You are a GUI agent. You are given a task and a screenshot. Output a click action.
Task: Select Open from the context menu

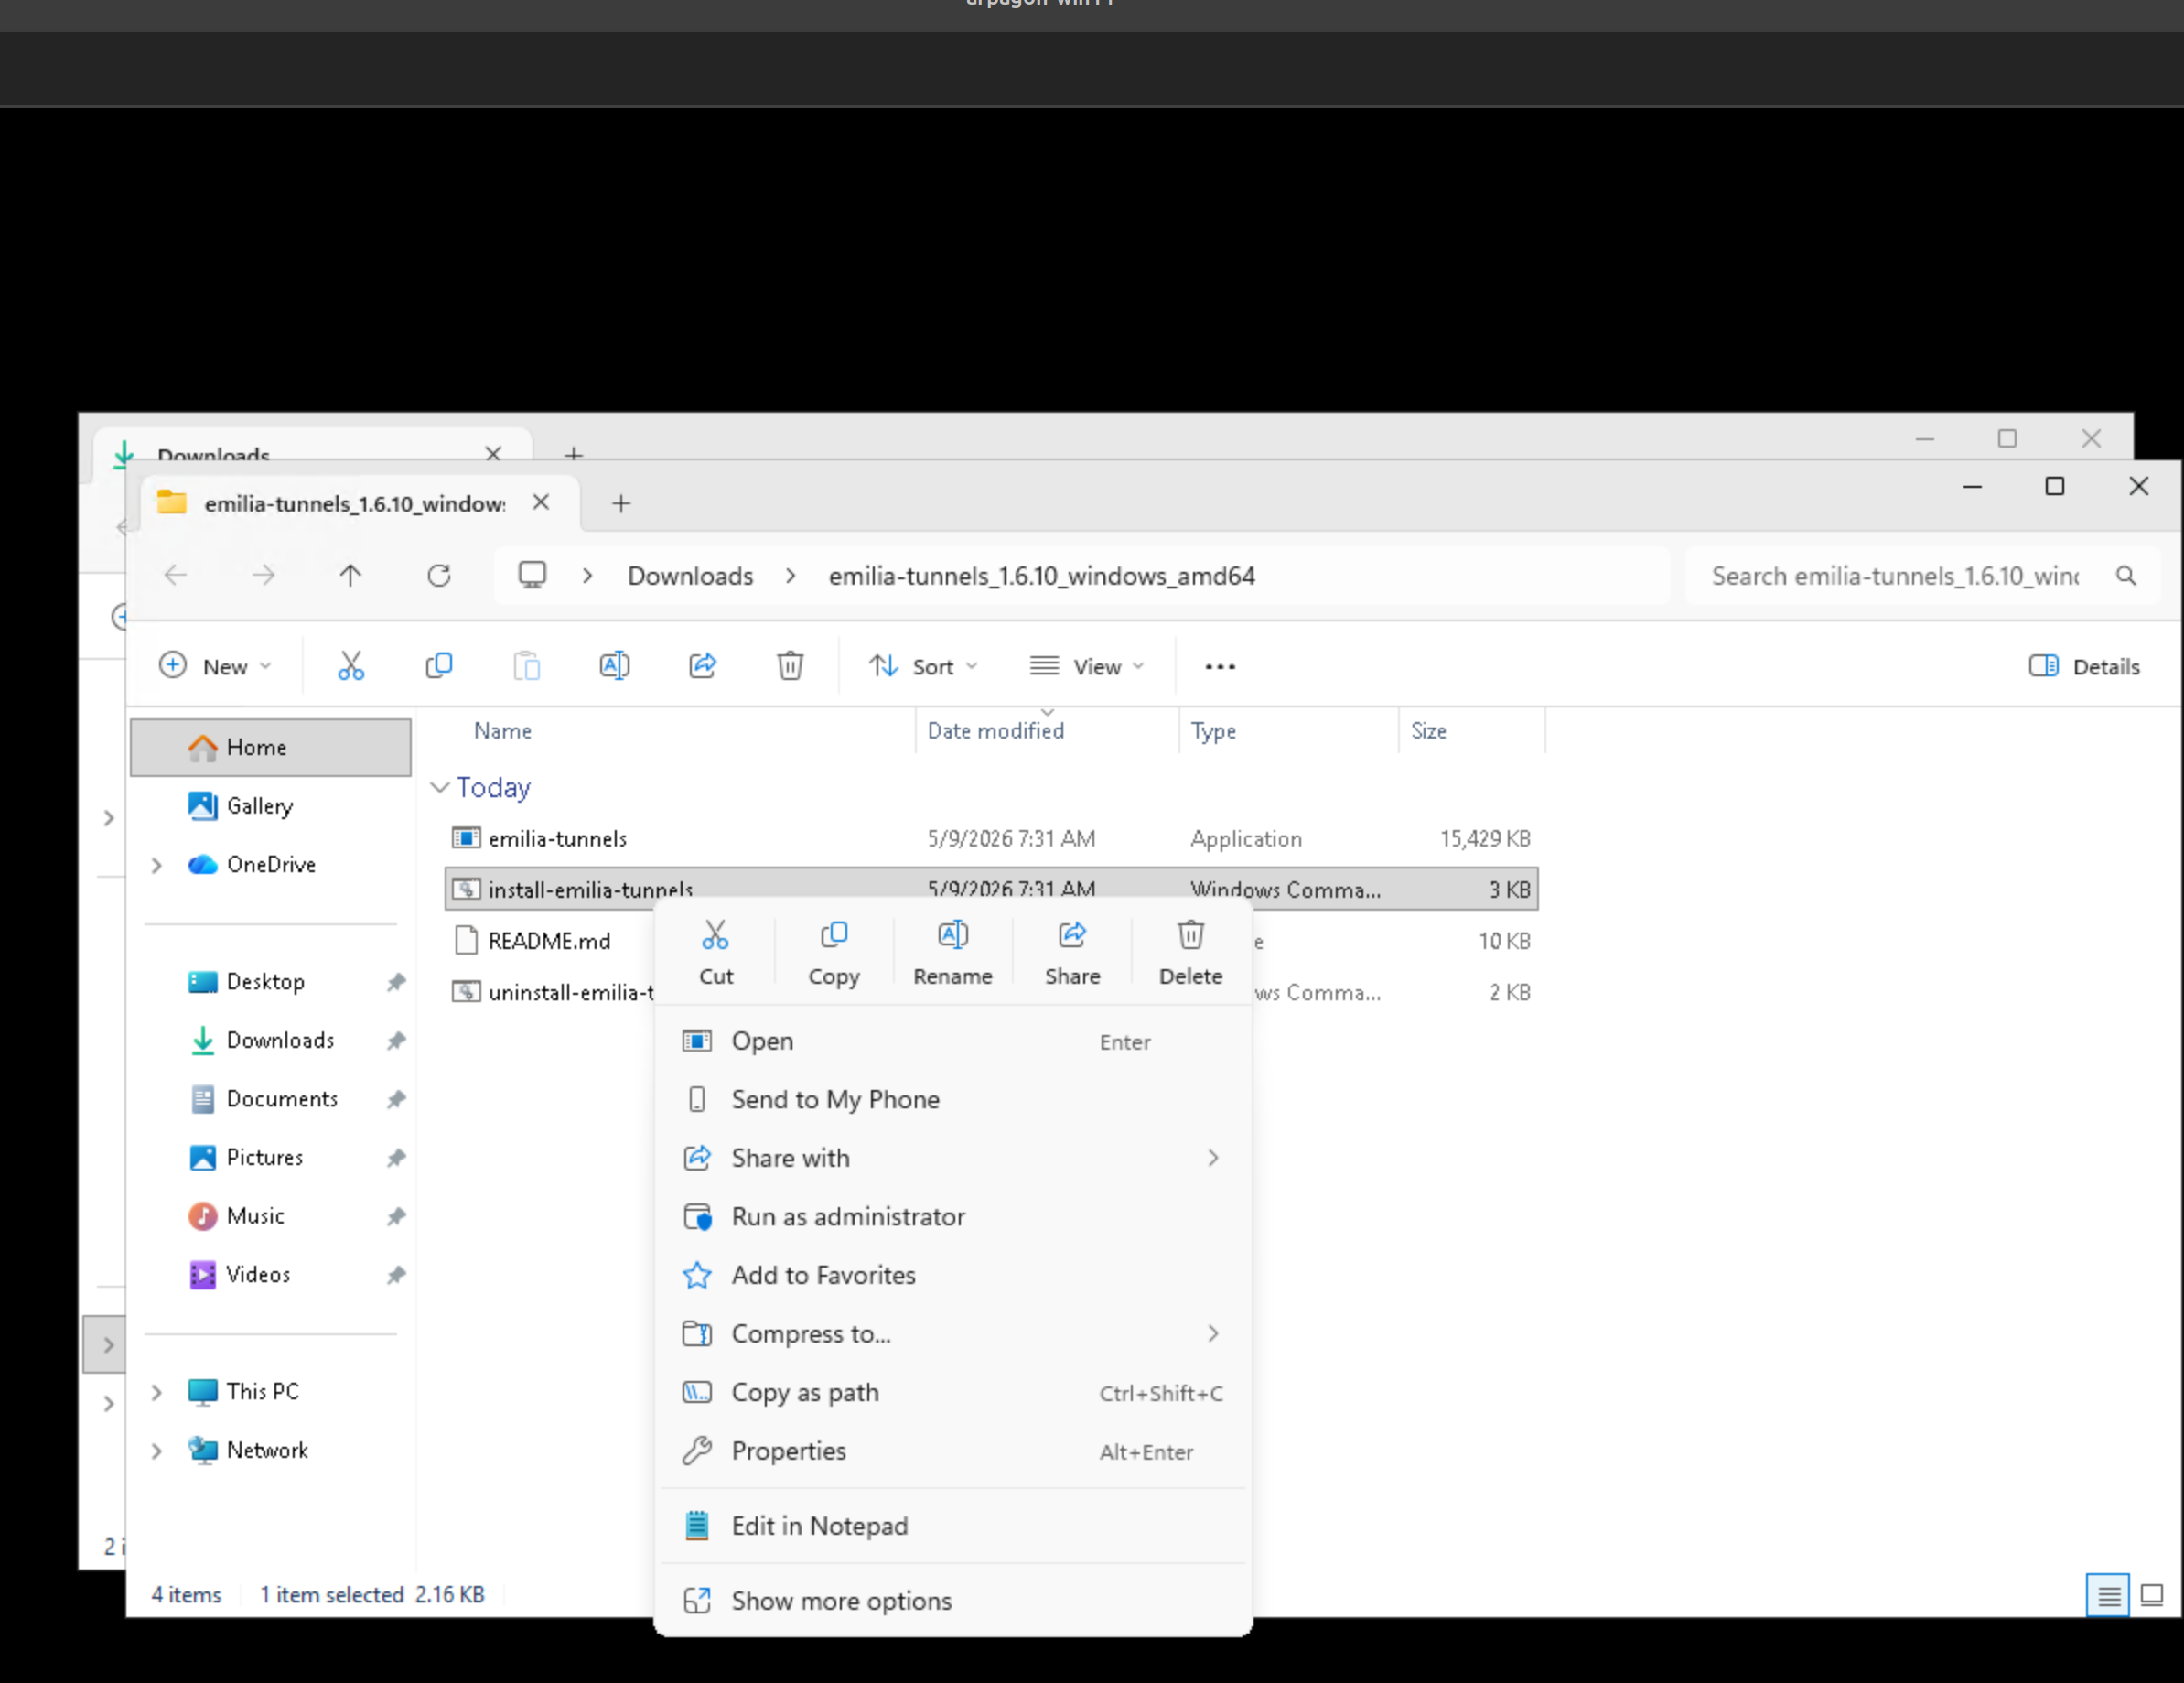pyautogui.click(x=952, y=1041)
